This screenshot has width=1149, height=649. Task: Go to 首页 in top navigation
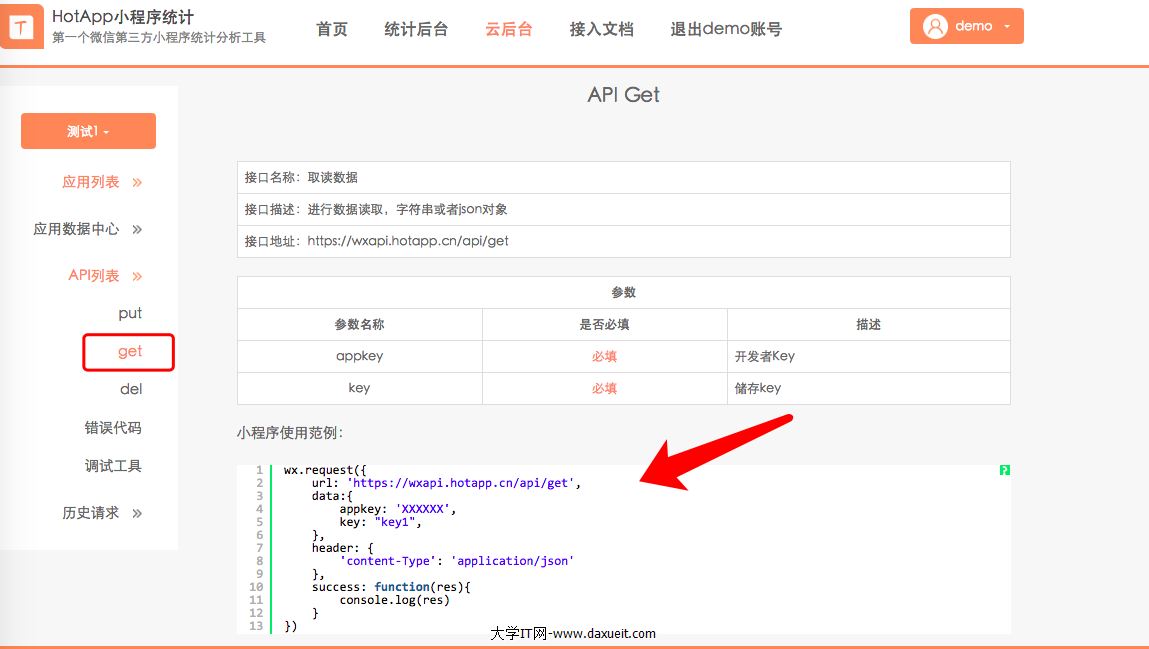(x=332, y=29)
